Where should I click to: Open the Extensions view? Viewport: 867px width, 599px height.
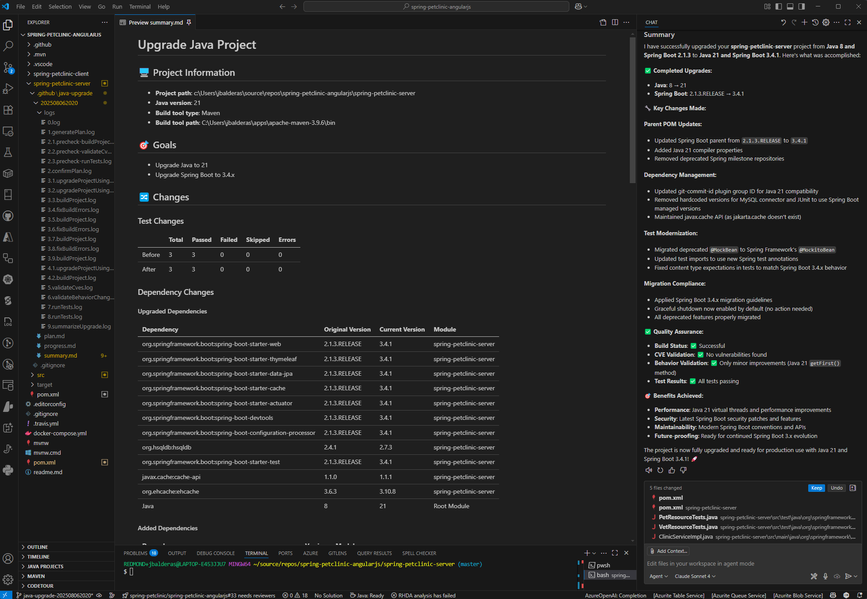click(x=8, y=110)
